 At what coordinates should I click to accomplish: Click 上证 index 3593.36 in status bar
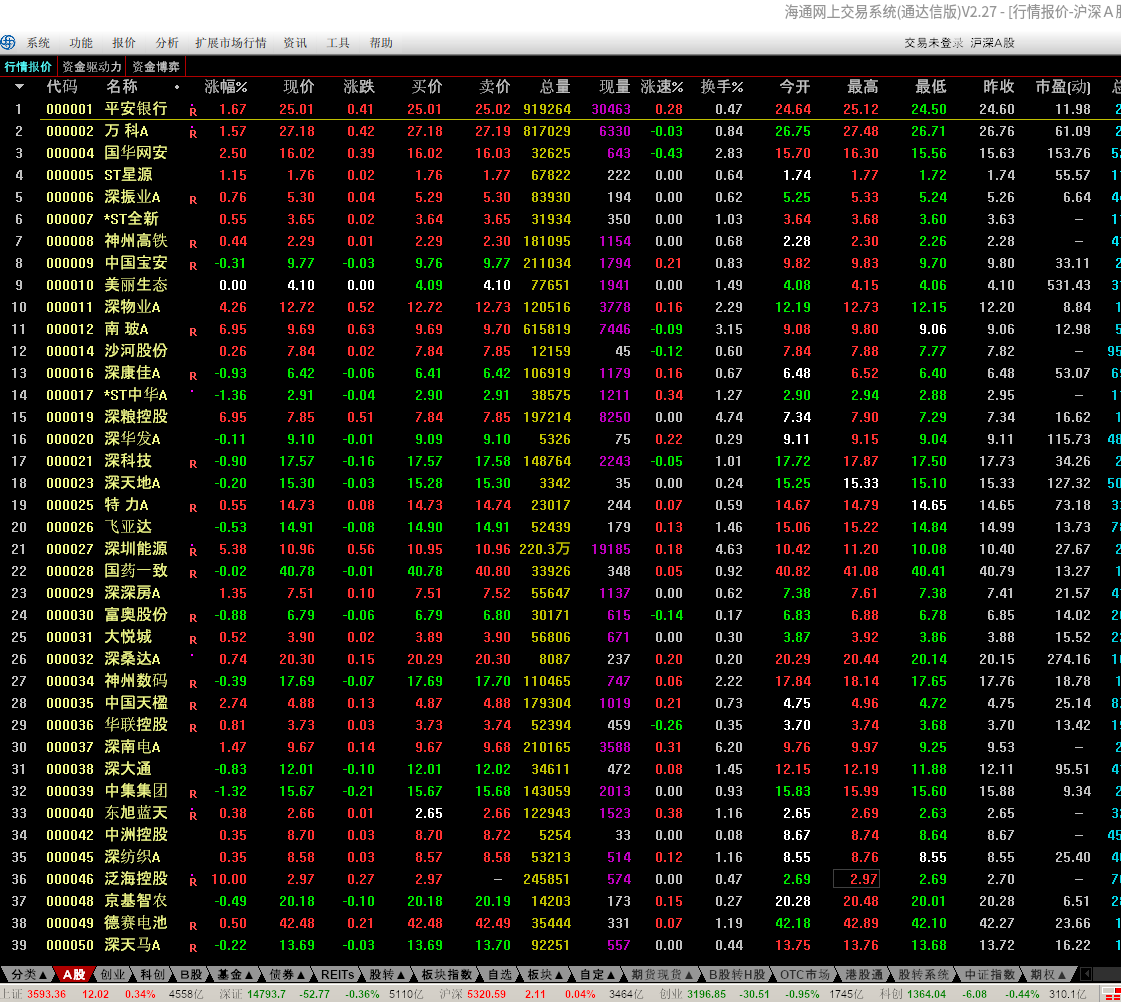pos(46,994)
